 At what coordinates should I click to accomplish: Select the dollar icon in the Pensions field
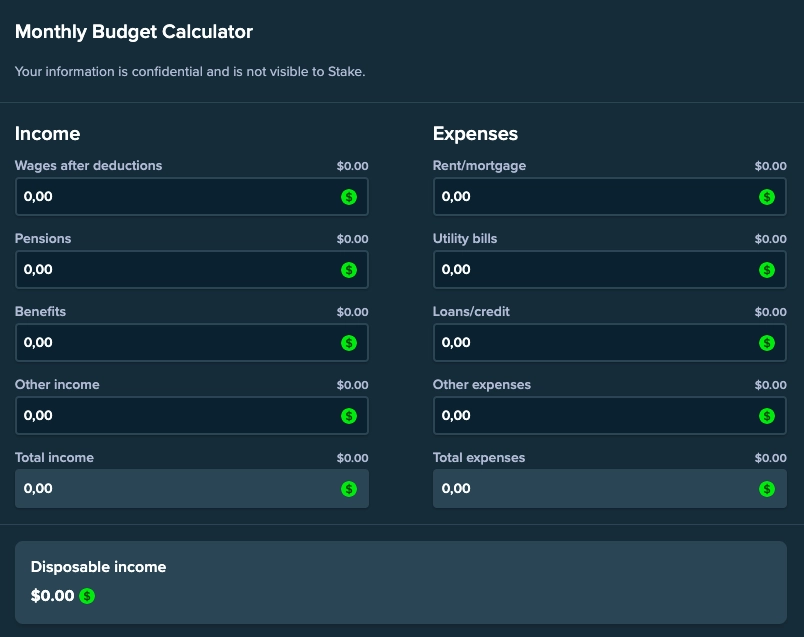point(348,269)
